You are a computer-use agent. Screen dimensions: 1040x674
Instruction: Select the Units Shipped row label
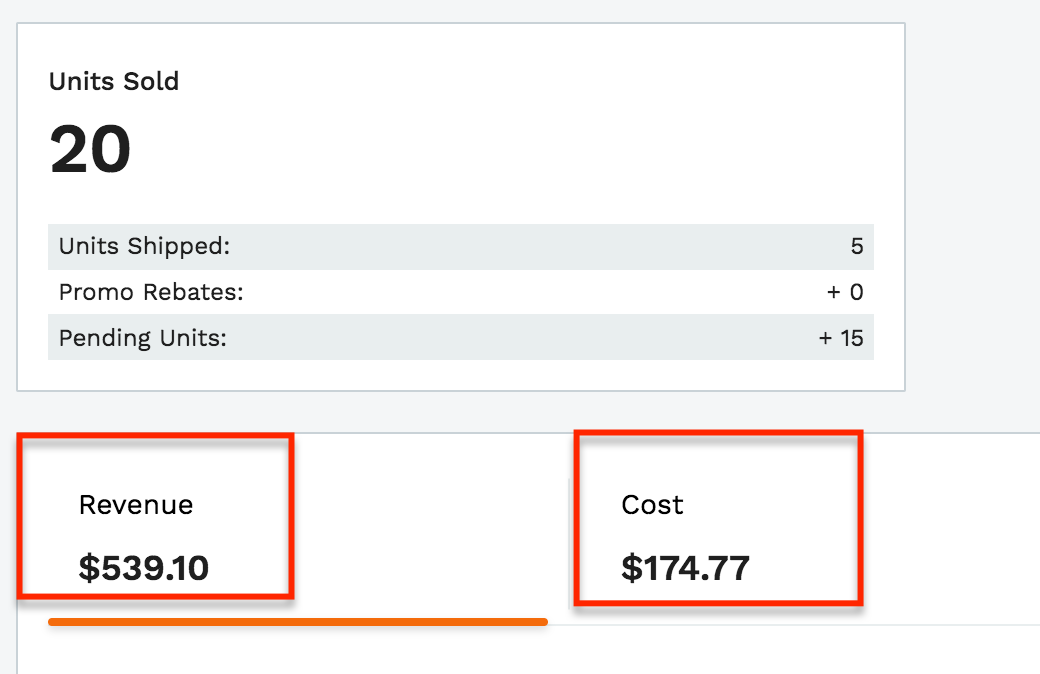(x=144, y=246)
